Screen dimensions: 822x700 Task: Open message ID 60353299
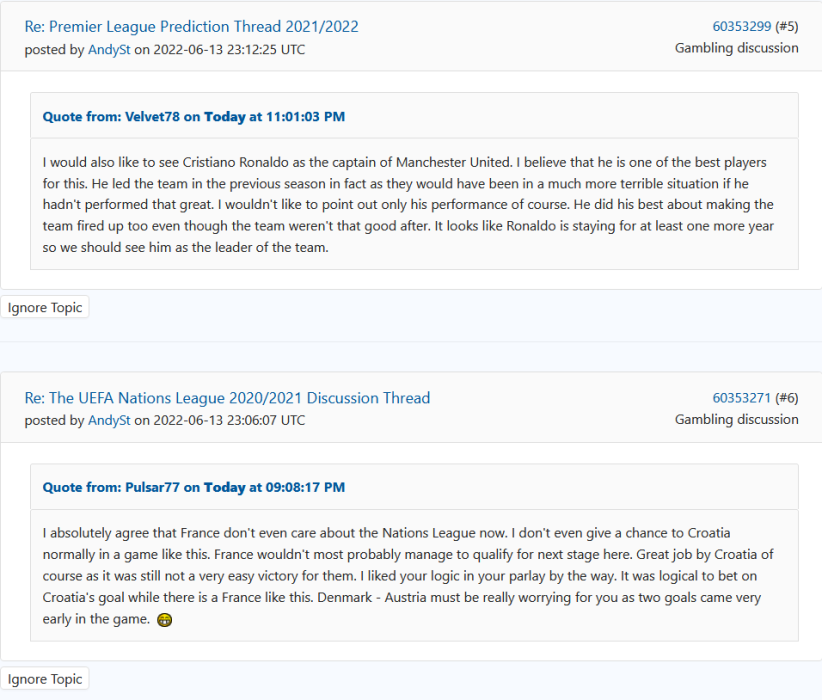tap(742, 27)
